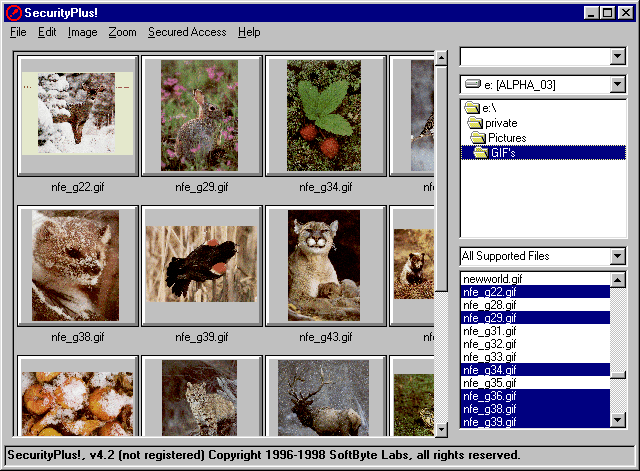Select nfe_g32.gif in the file list
This screenshot has width=640, height=471.
[536, 344]
